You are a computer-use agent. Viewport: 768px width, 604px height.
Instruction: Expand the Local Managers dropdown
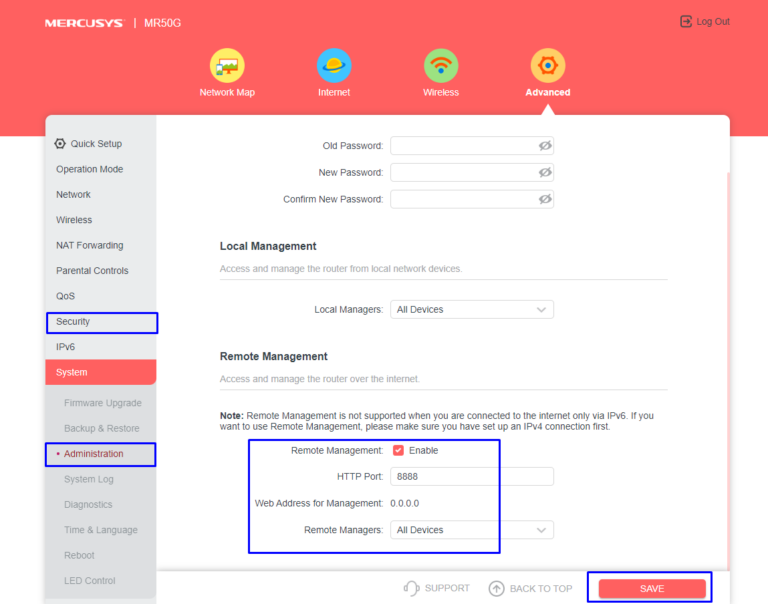(471, 310)
